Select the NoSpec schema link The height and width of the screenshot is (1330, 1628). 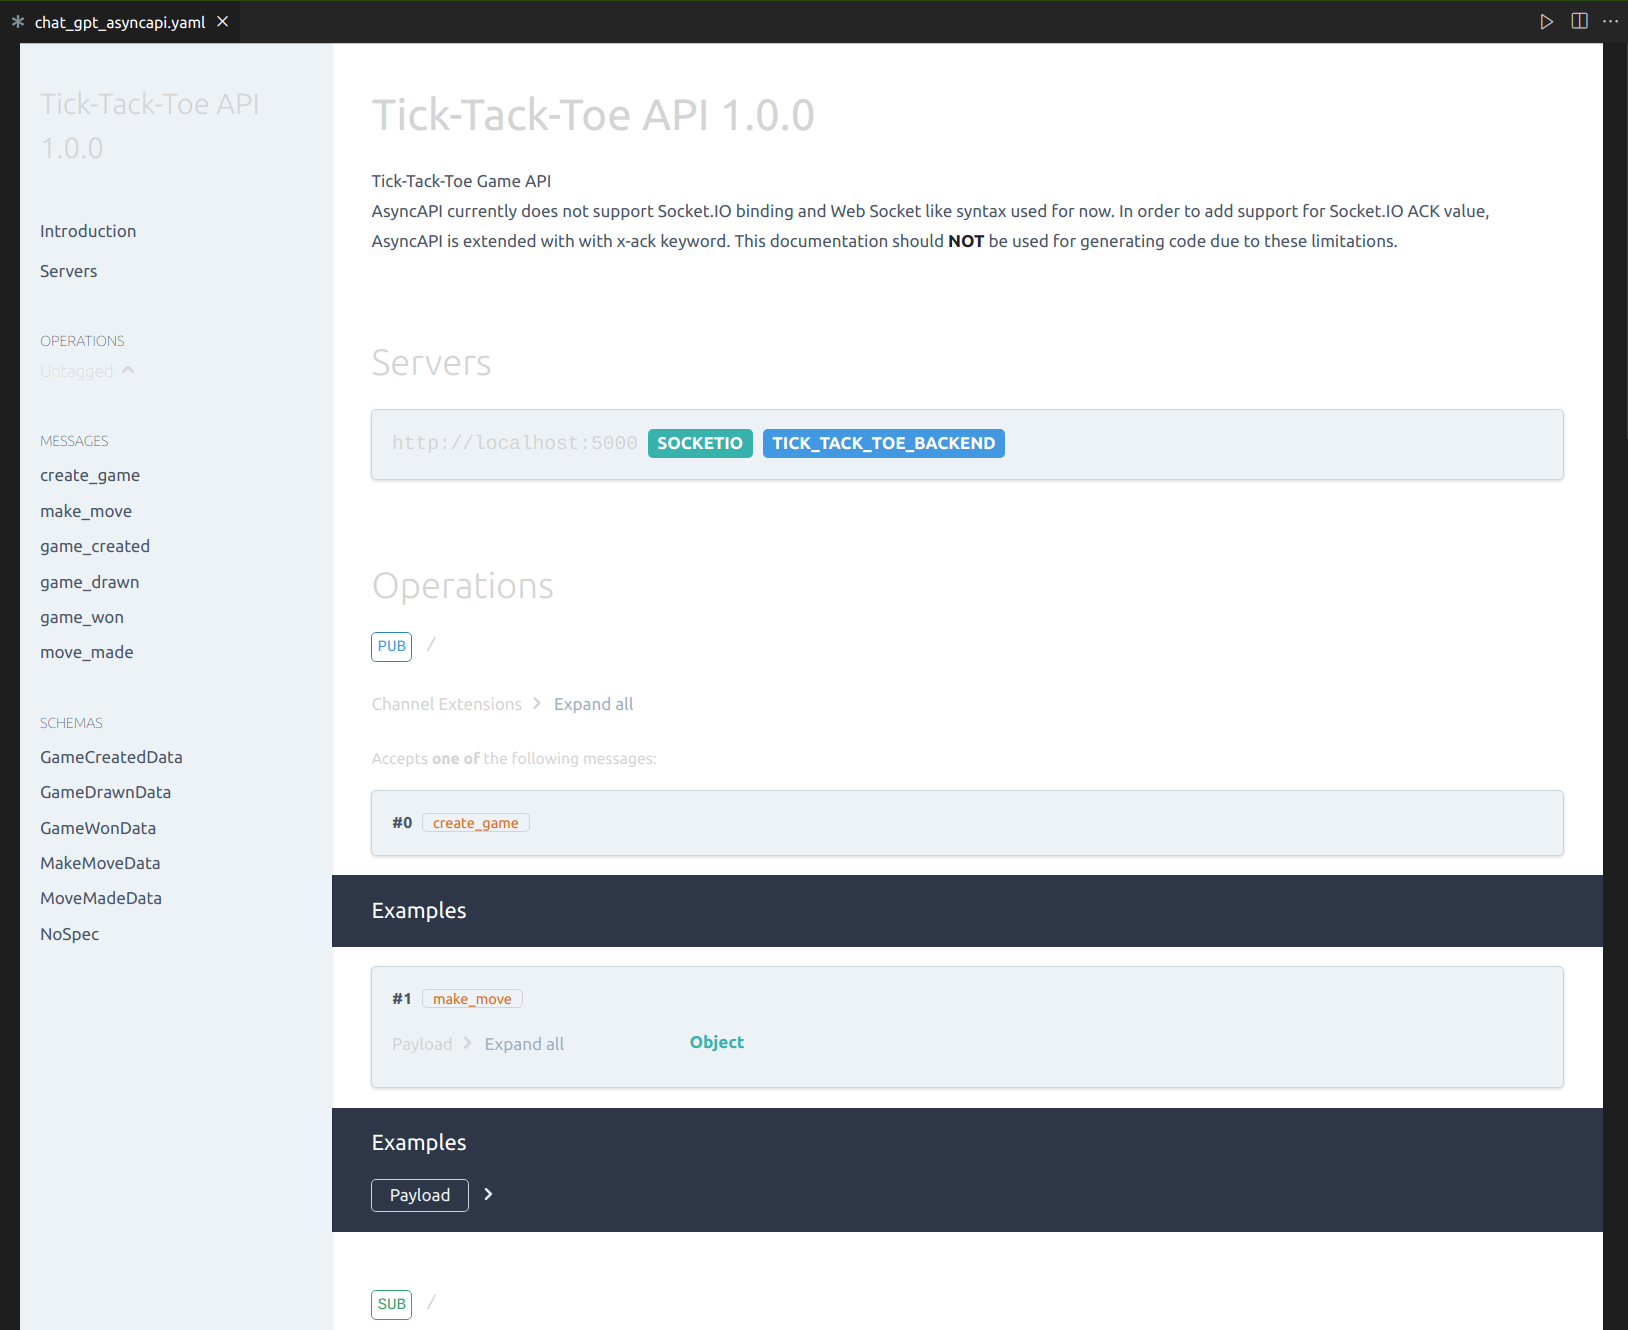pyautogui.click(x=70, y=934)
